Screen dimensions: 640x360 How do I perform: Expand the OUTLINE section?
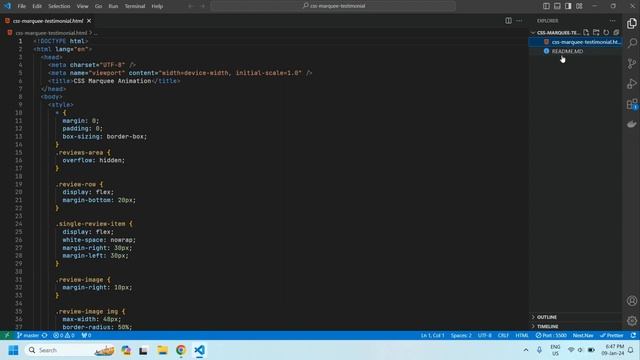[x=576, y=317]
